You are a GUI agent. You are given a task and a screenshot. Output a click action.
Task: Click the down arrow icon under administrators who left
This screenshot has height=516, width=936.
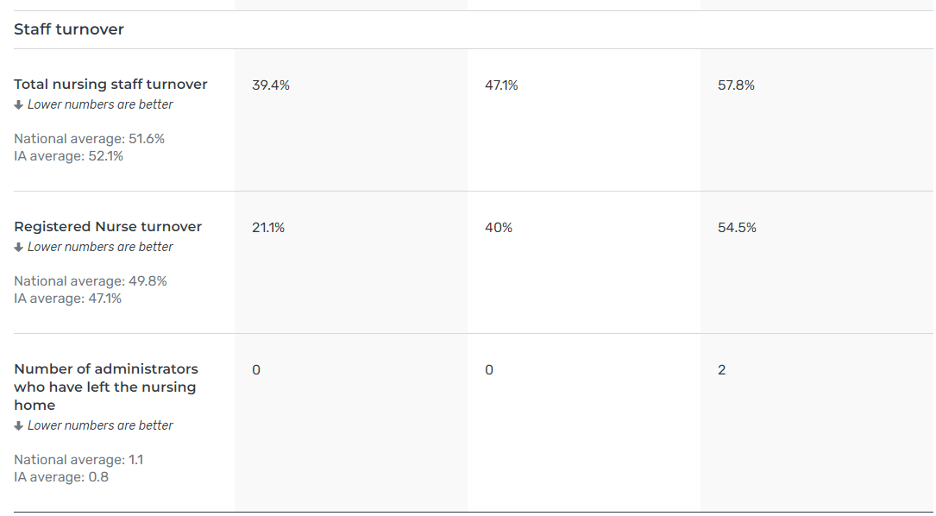(x=19, y=426)
